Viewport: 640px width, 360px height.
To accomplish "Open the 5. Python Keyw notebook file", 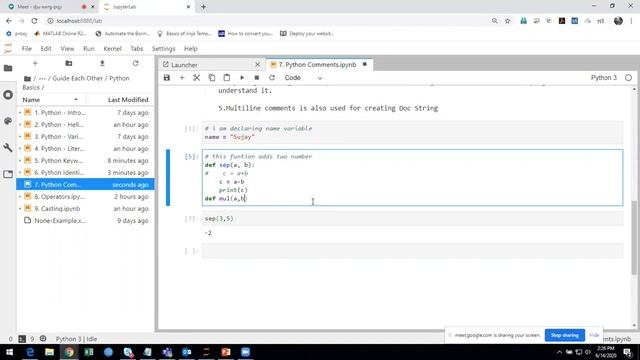I will point(85,160).
